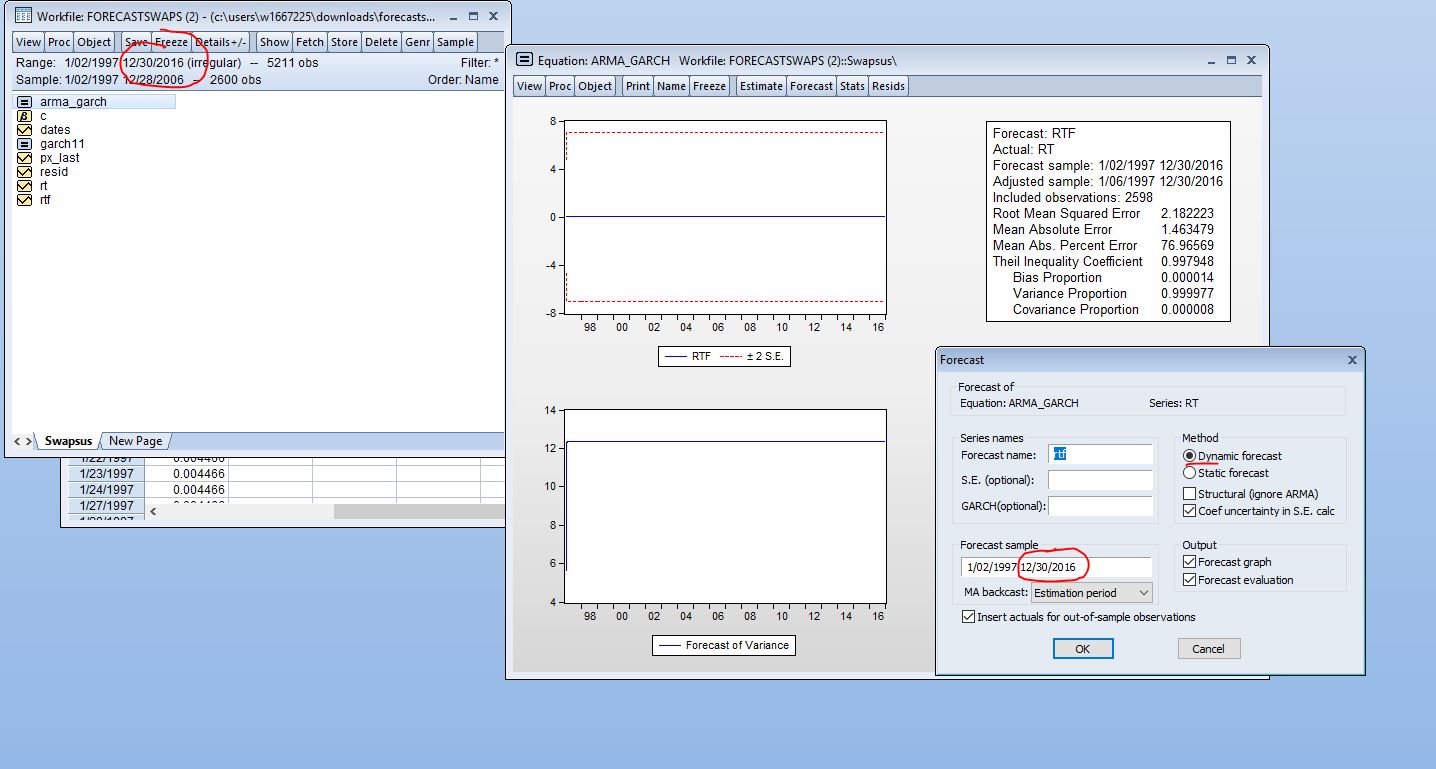
Task: Toggle Coef uncertainty in S.E. calc
Action: tap(1189, 511)
